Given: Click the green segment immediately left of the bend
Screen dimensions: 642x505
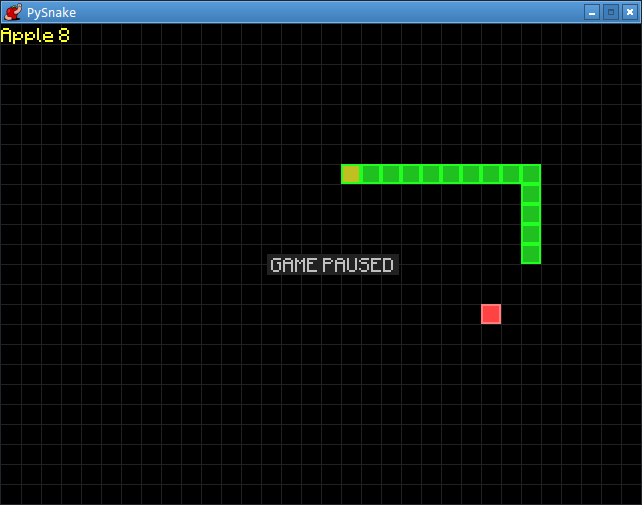Looking at the screenshot, I should pos(511,174).
